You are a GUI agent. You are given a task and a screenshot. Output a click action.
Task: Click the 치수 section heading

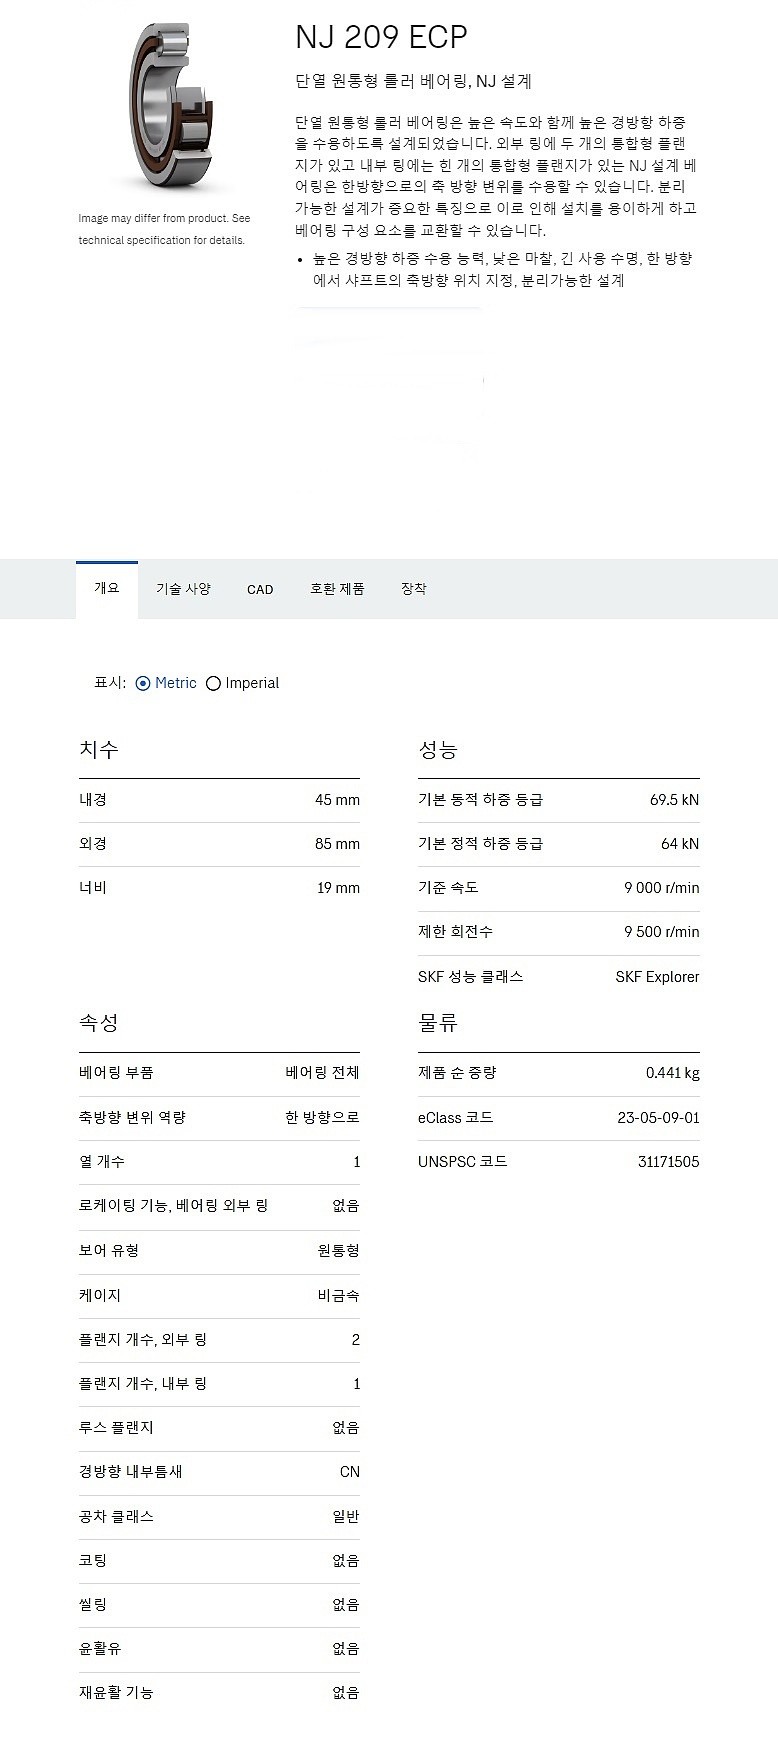point(99,750)
